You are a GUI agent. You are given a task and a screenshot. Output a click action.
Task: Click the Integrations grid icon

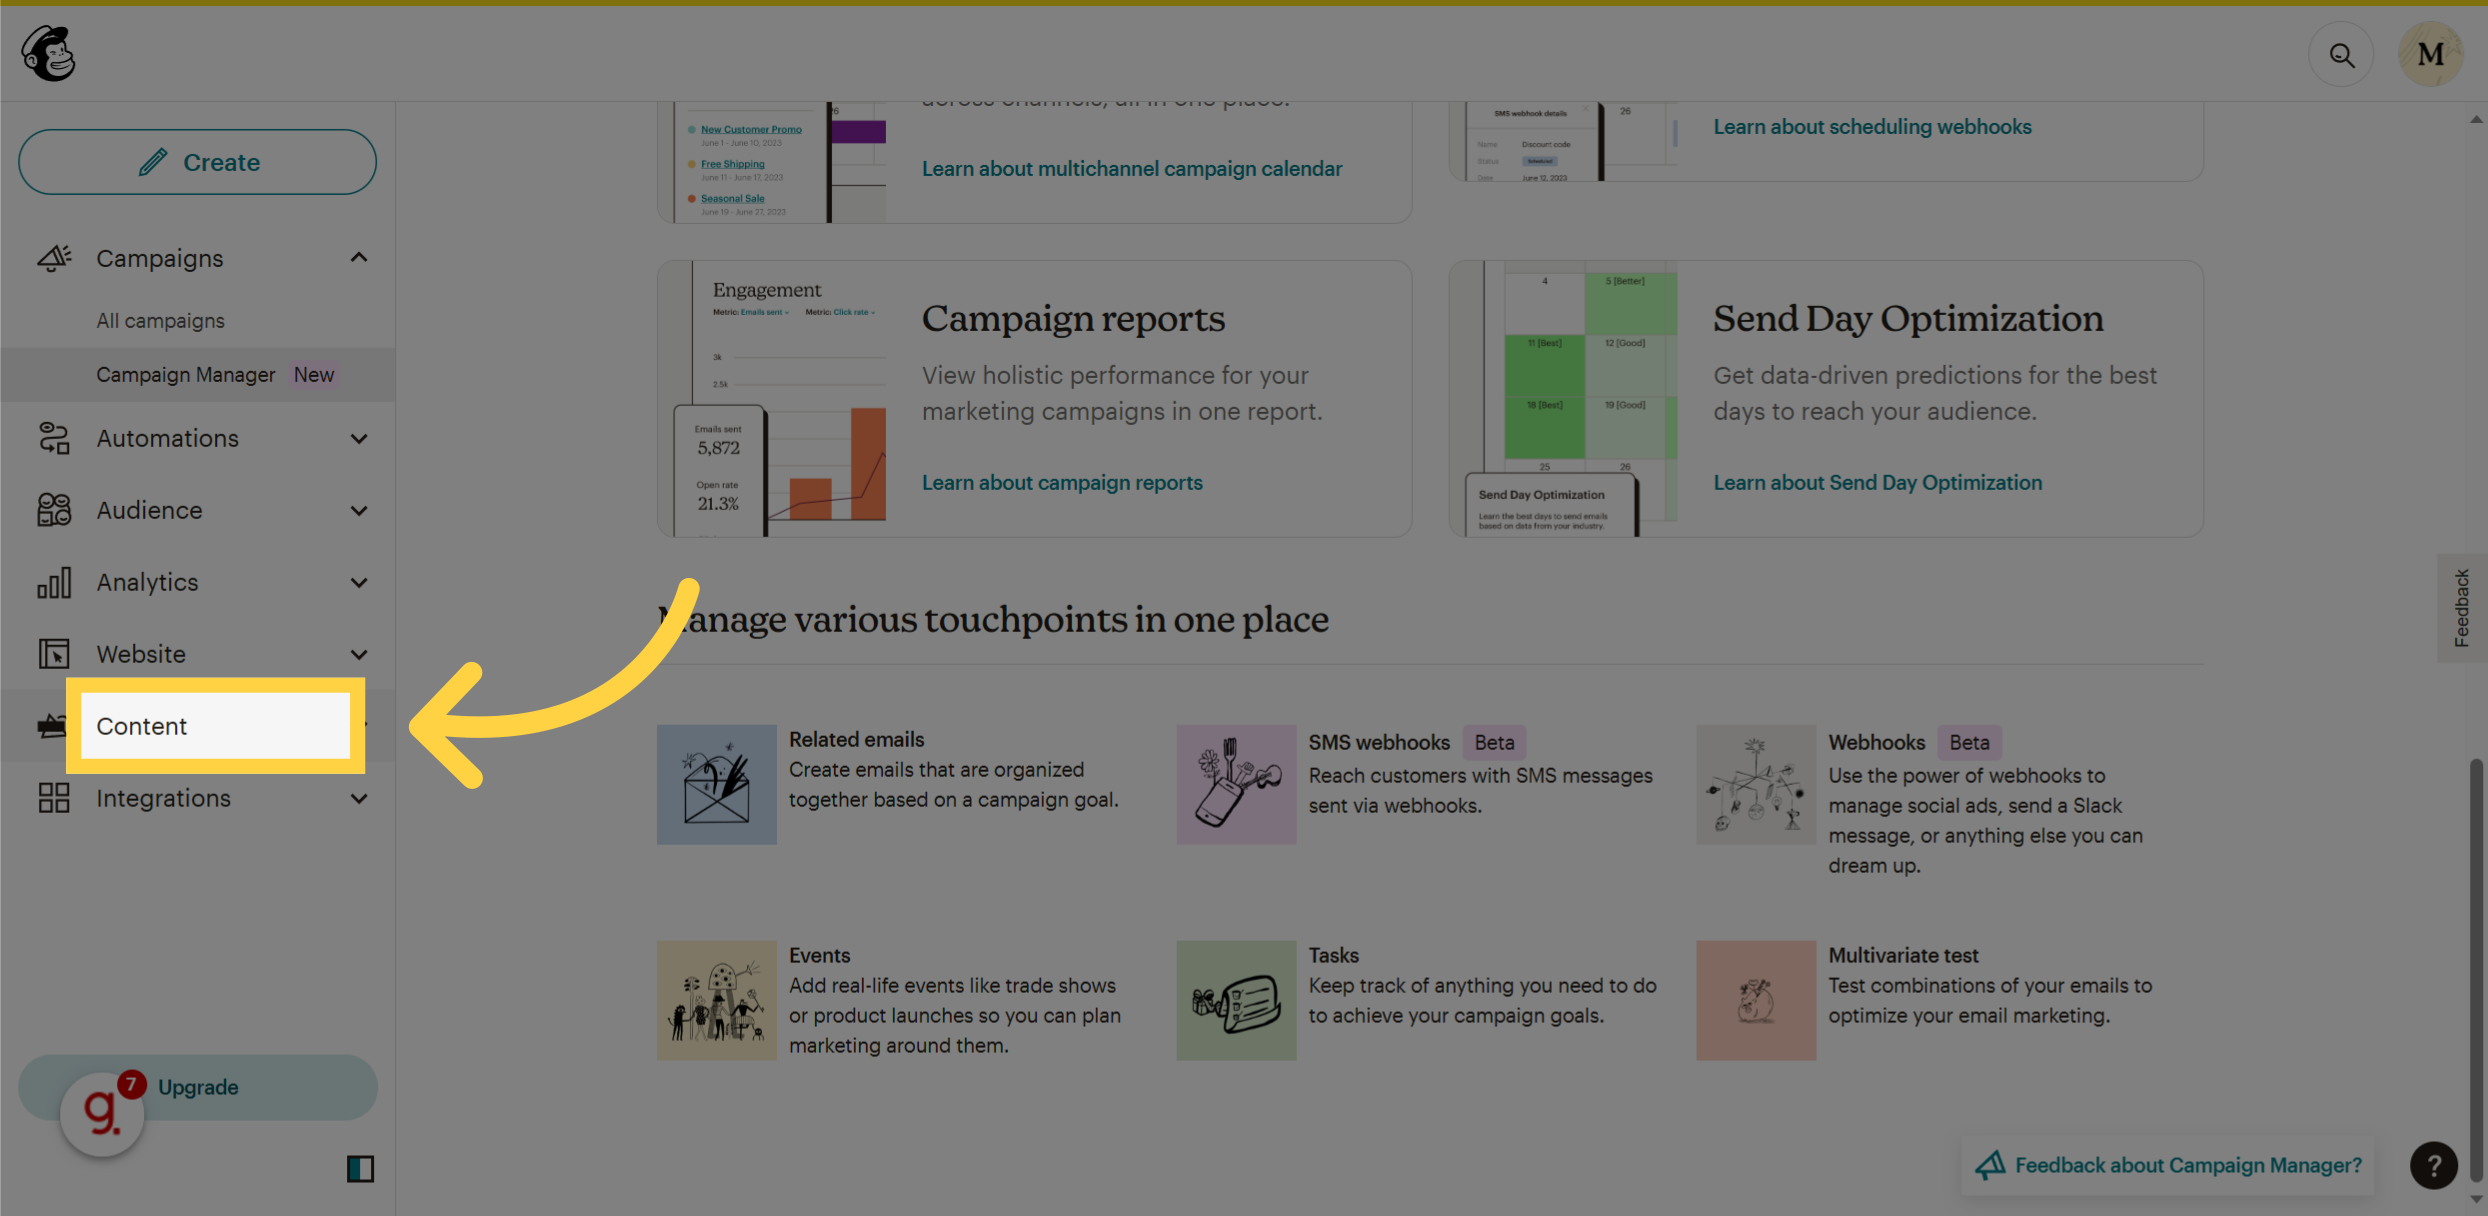54,798
